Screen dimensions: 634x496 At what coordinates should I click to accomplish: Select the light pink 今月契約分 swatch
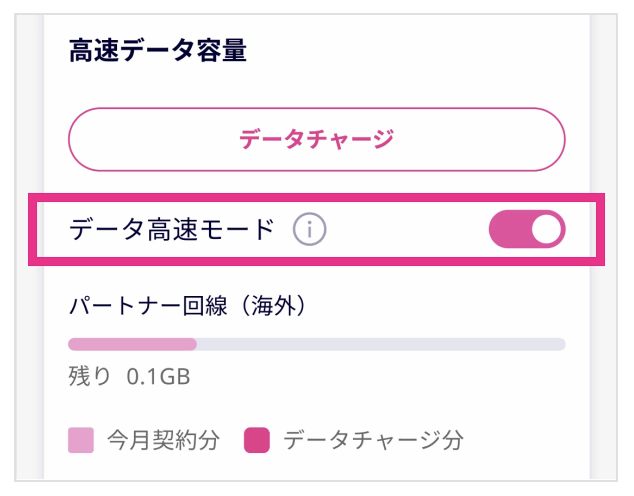pos(81,440)
